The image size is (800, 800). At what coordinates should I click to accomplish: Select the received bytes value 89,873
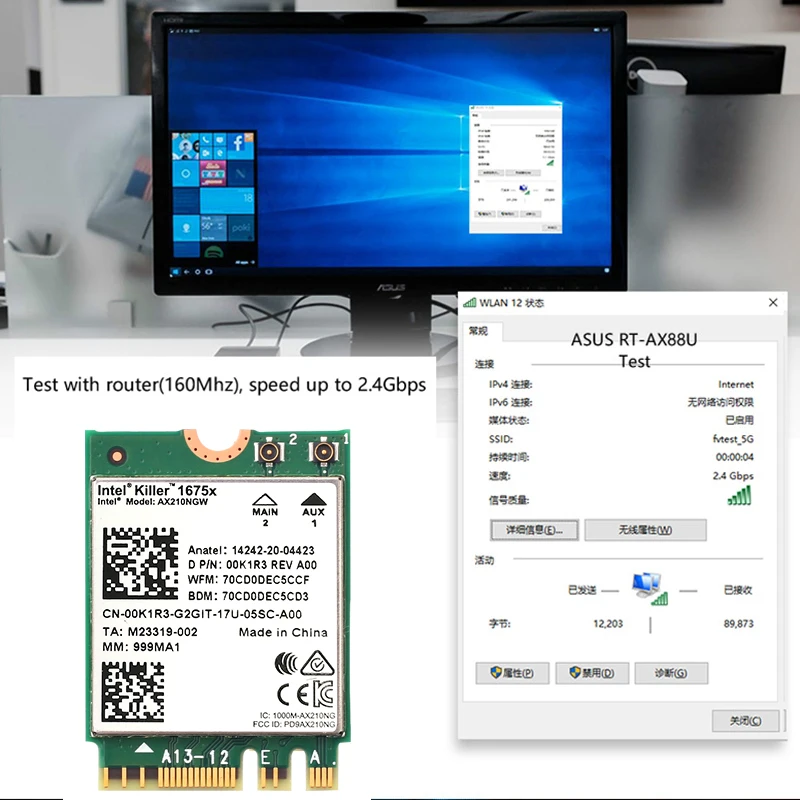click(x=738, y=623)
